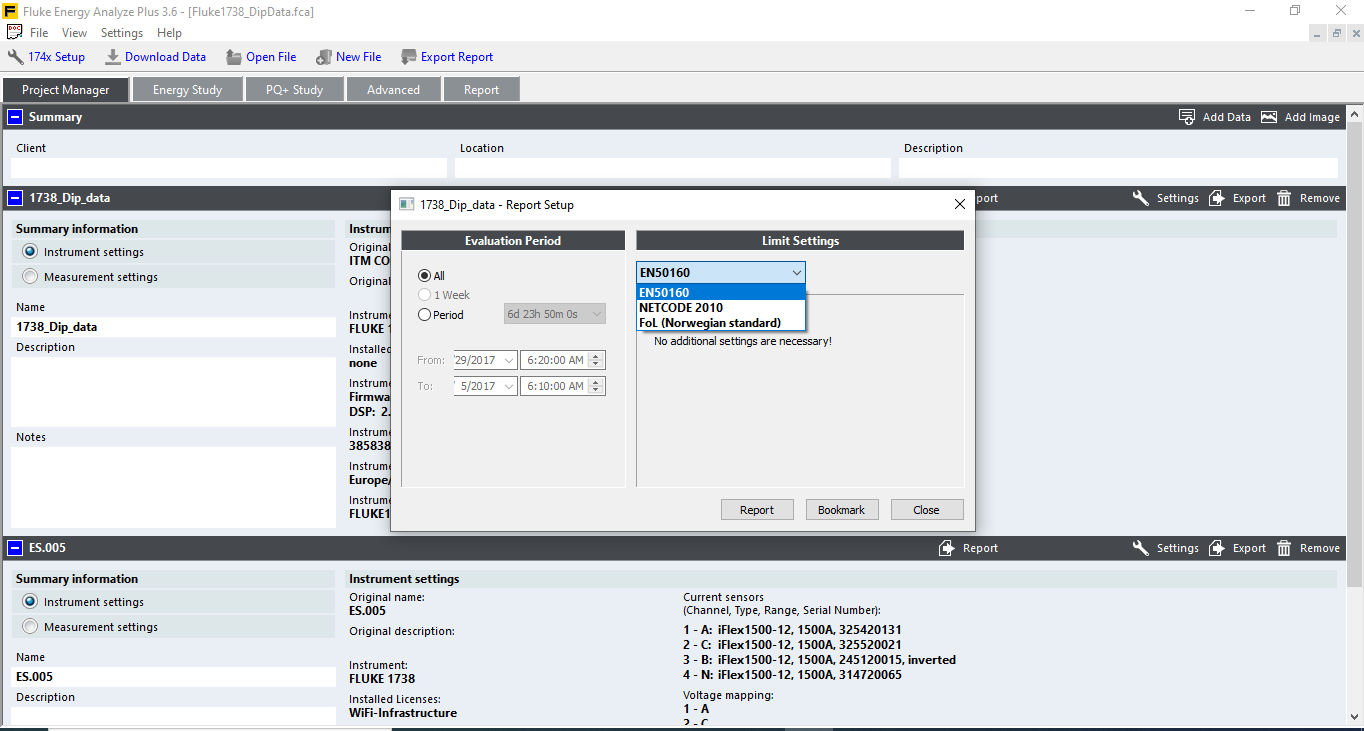Screen dimensions: 1364x731
Task: Select the 1 Week radio option
Action: [x=424, y=295]
